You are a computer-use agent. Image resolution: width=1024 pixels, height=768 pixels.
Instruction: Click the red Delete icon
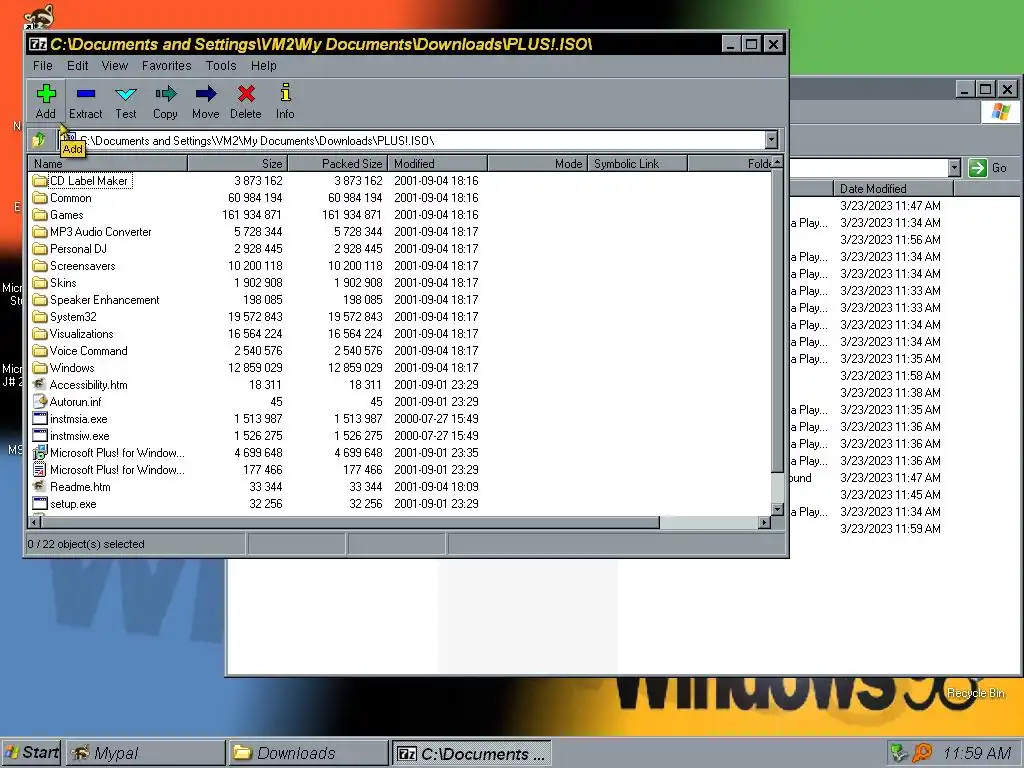click(x=246, y=94)
